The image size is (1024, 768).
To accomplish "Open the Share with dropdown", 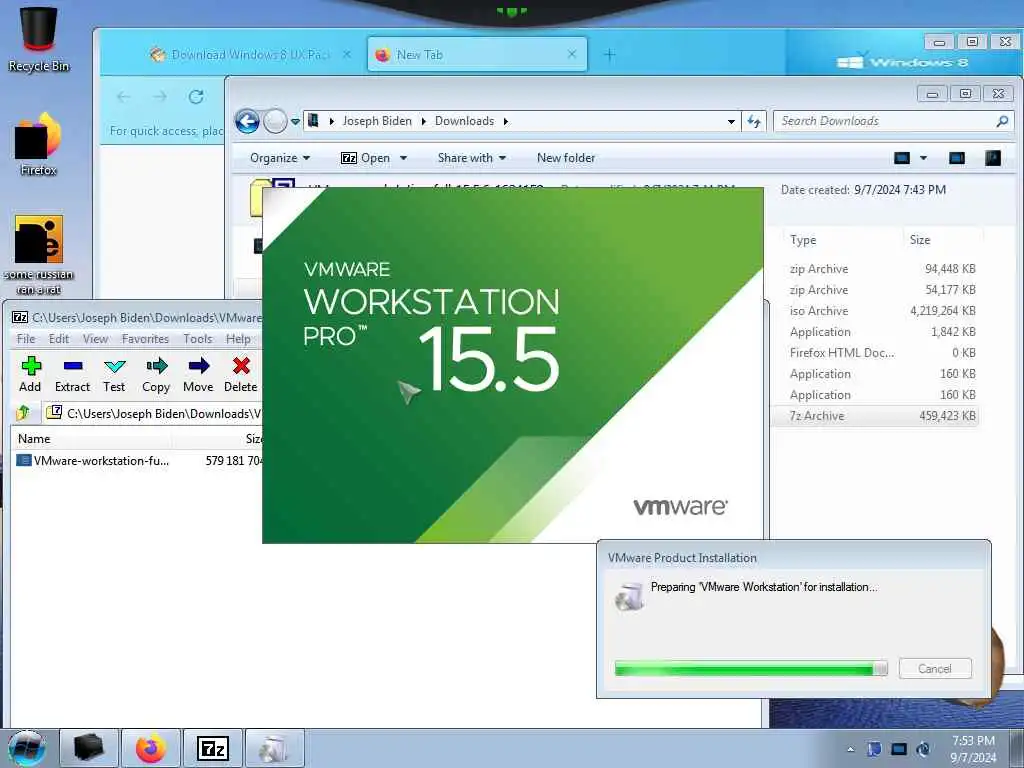I will [472, 158].
